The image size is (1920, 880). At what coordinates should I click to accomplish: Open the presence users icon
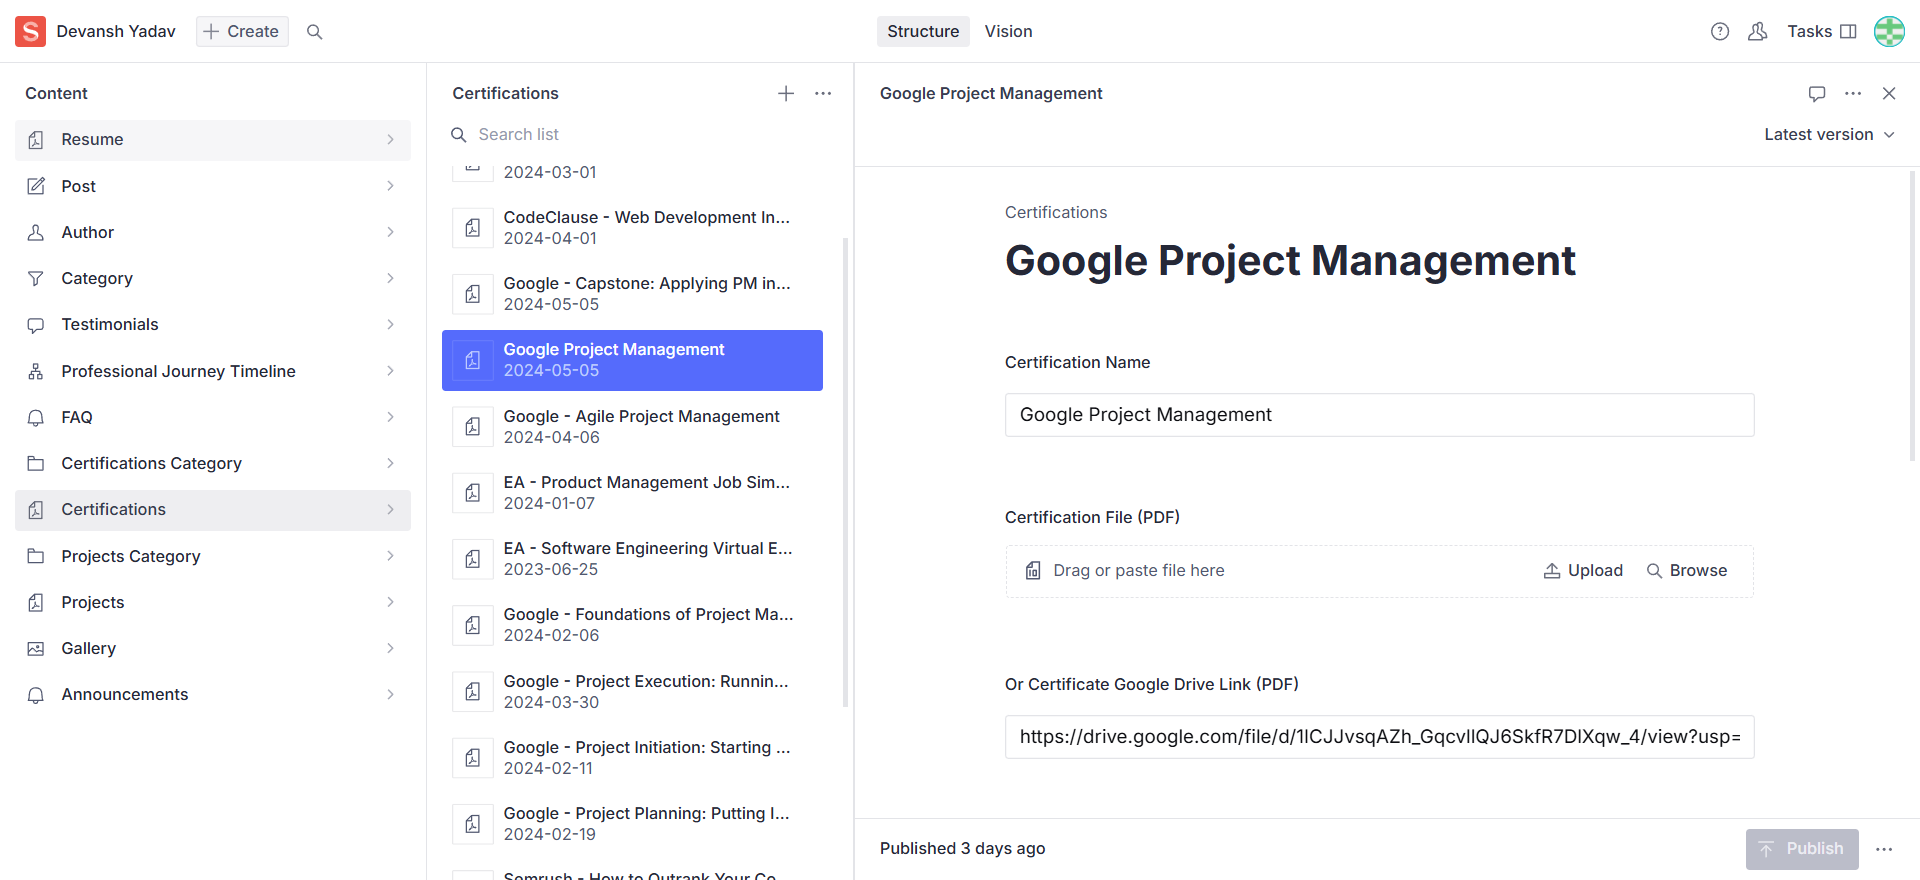(x=1758, y=32)
